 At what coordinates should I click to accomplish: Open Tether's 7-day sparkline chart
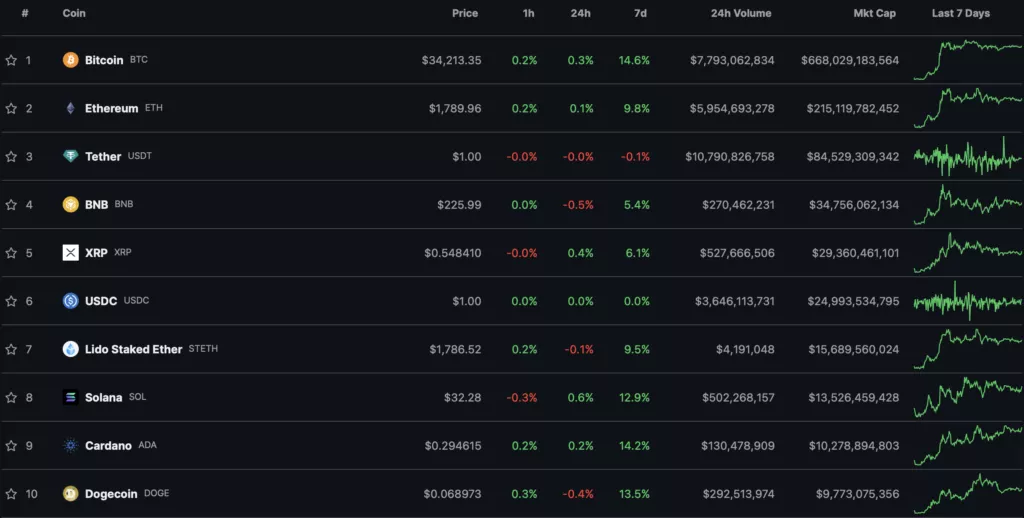[x=968, y=157]
